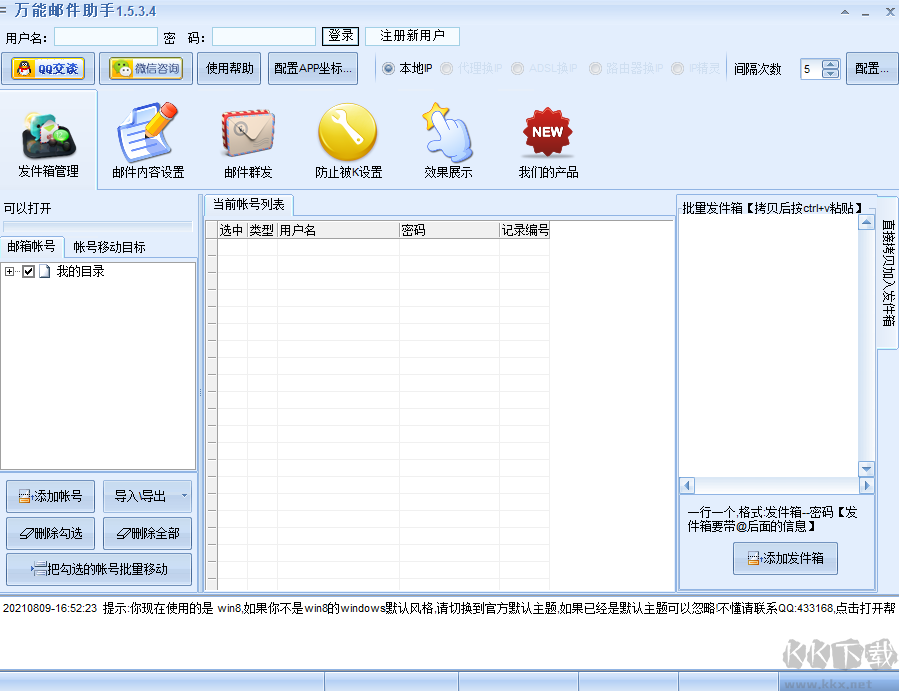The image size is (899, 691).
Task: Increase 间隔次数 with the up stepper
Action: click(x=831, y=63)
